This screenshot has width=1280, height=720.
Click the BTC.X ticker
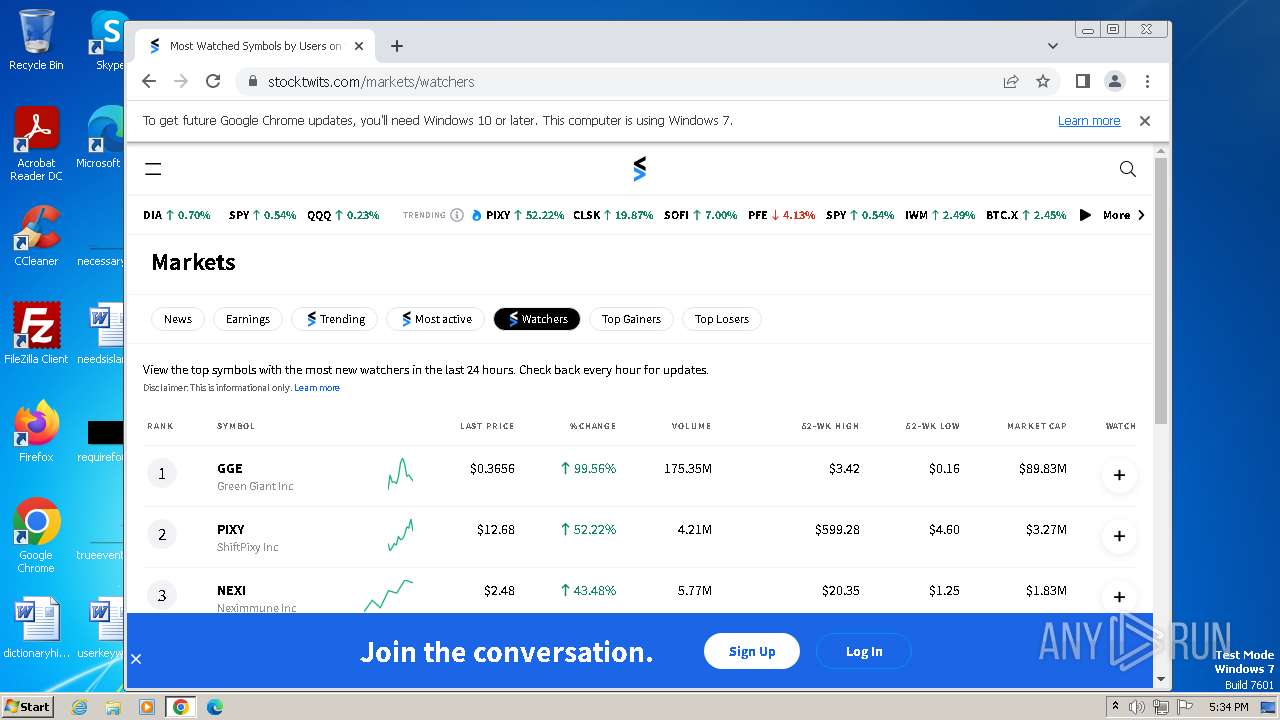coord(1026,215)
